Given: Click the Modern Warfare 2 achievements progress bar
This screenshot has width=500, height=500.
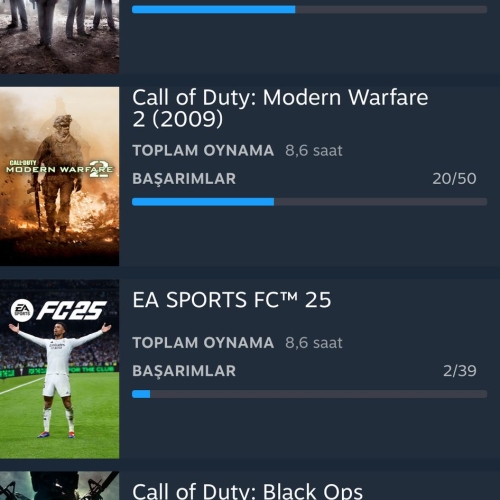Looking at the screenshot, I should pos(309,202).
